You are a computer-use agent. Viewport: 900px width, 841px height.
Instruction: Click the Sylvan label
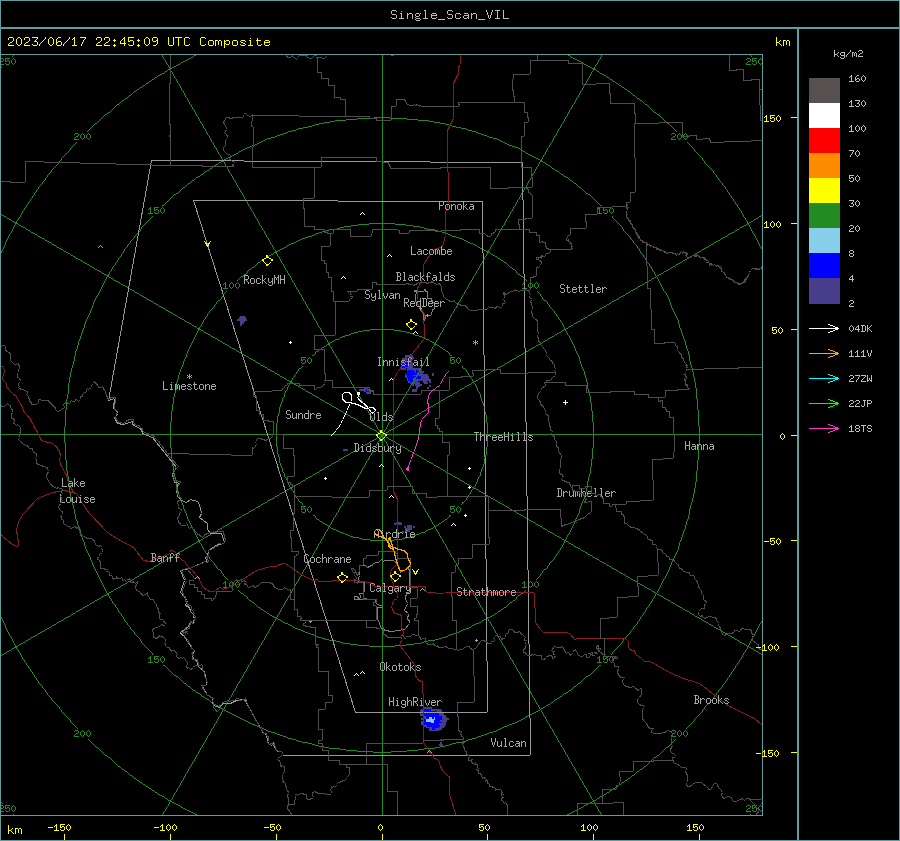(382, 295)
